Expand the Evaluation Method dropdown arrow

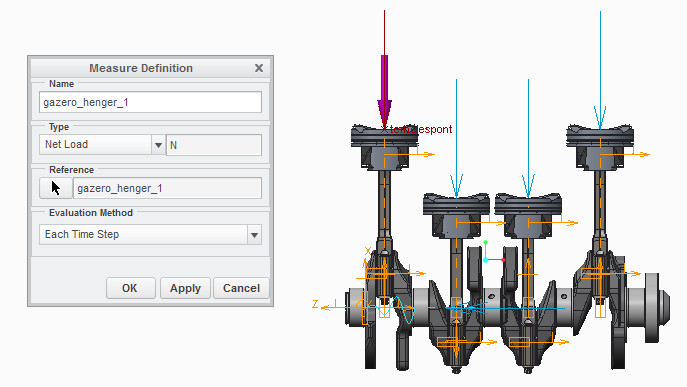point(254,234)
